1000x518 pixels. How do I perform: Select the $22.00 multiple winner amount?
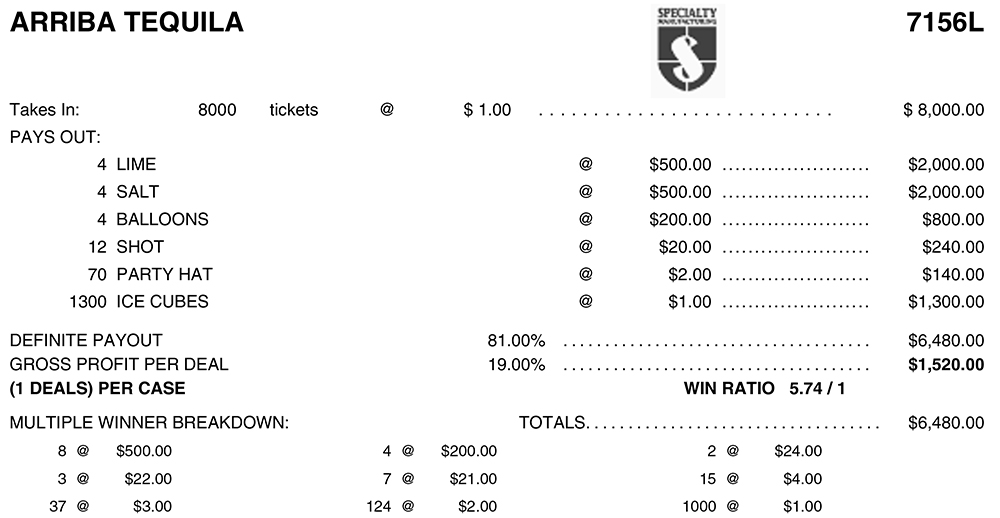(148, 479)
